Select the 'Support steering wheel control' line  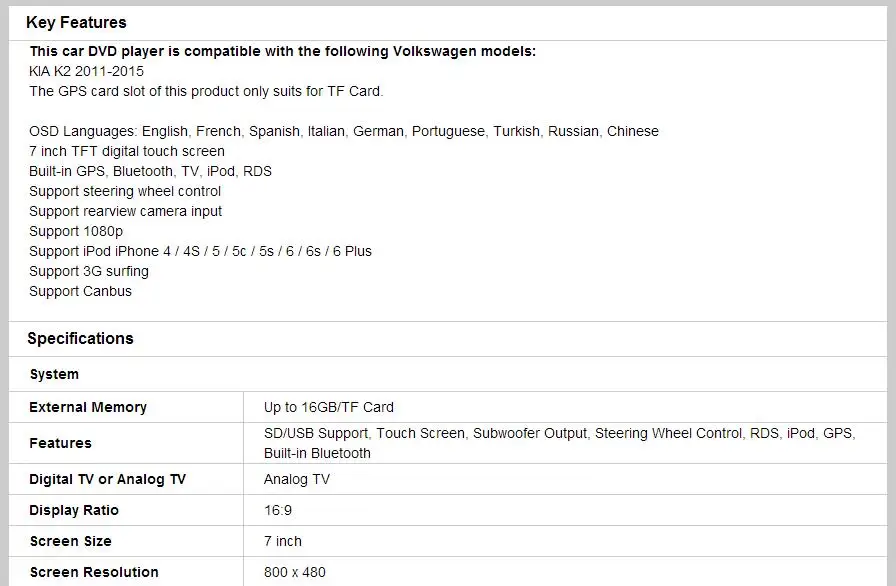tap(125, 191)
